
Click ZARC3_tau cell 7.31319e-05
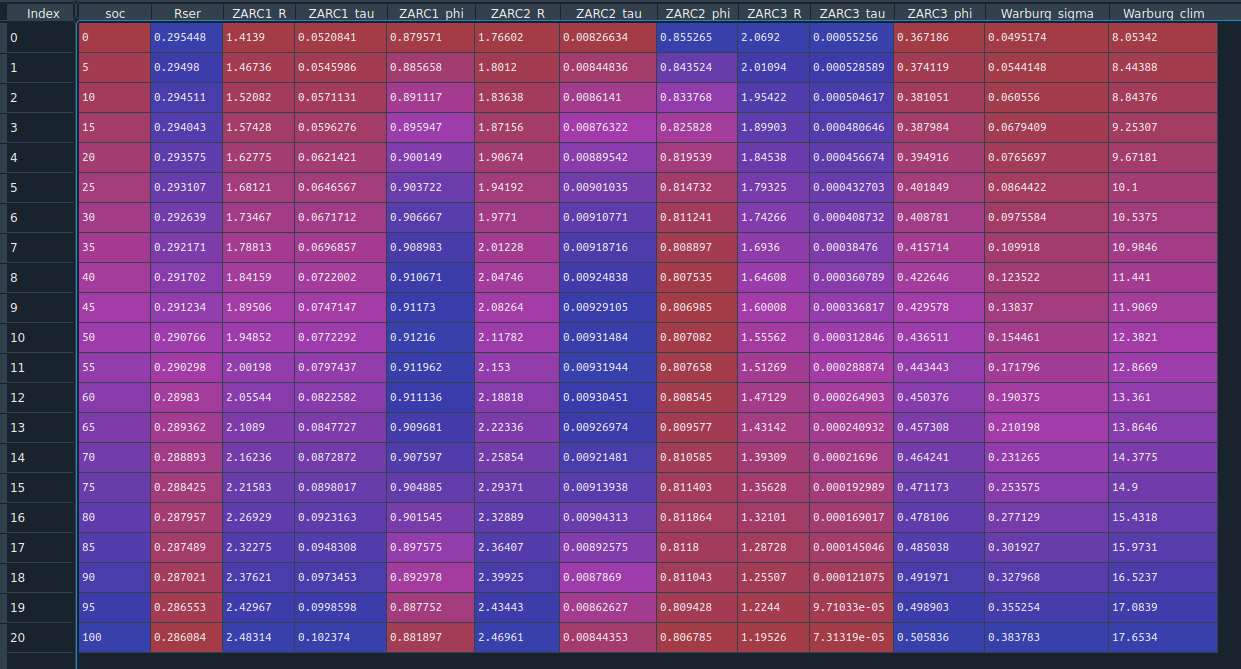pos(852,638)
